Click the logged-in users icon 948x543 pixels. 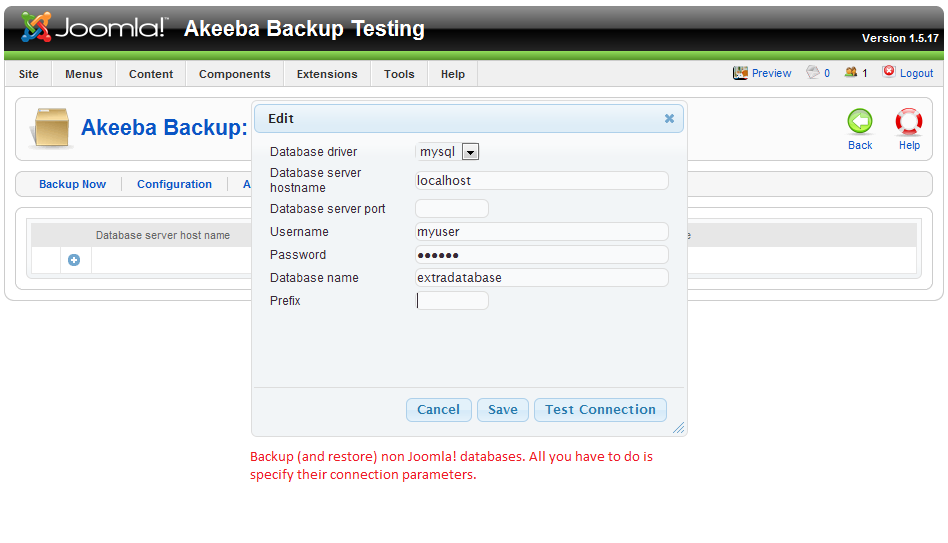851,73
